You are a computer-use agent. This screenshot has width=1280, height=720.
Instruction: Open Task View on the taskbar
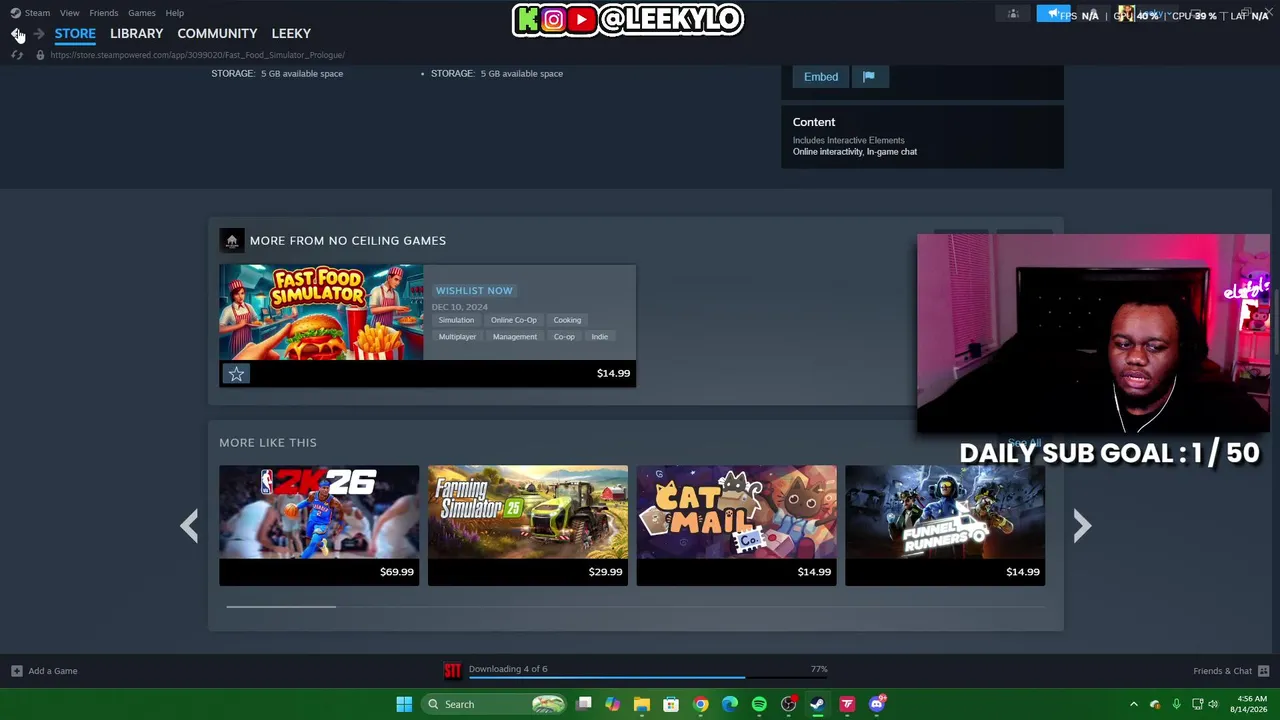click(584, 704)
